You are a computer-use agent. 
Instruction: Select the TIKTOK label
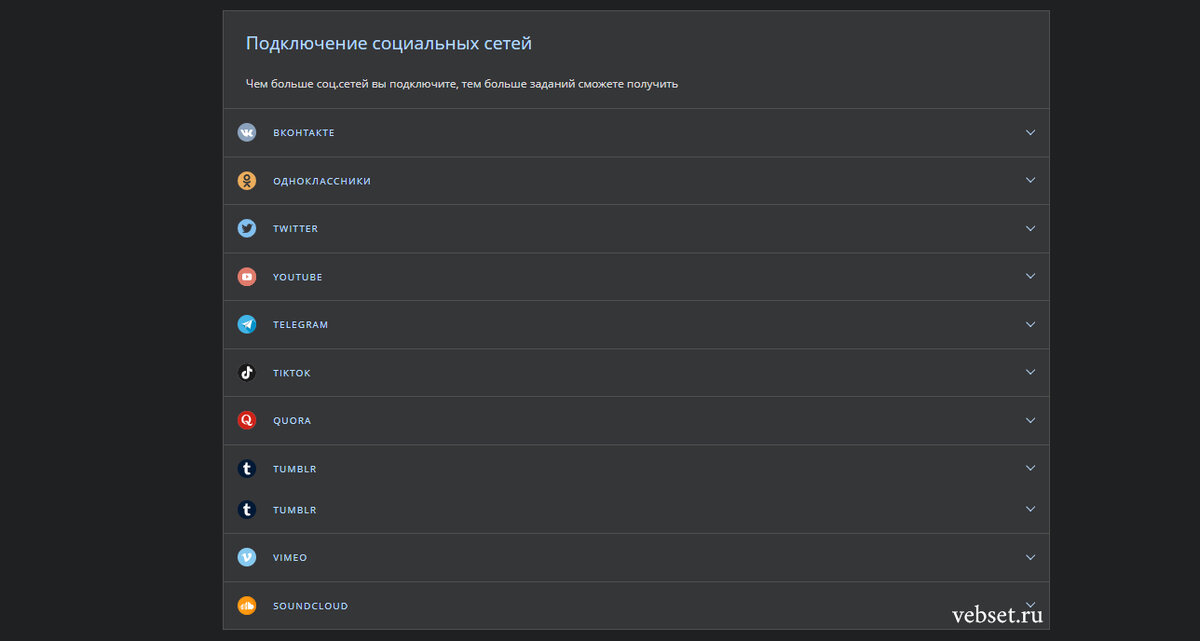point(292,373)
